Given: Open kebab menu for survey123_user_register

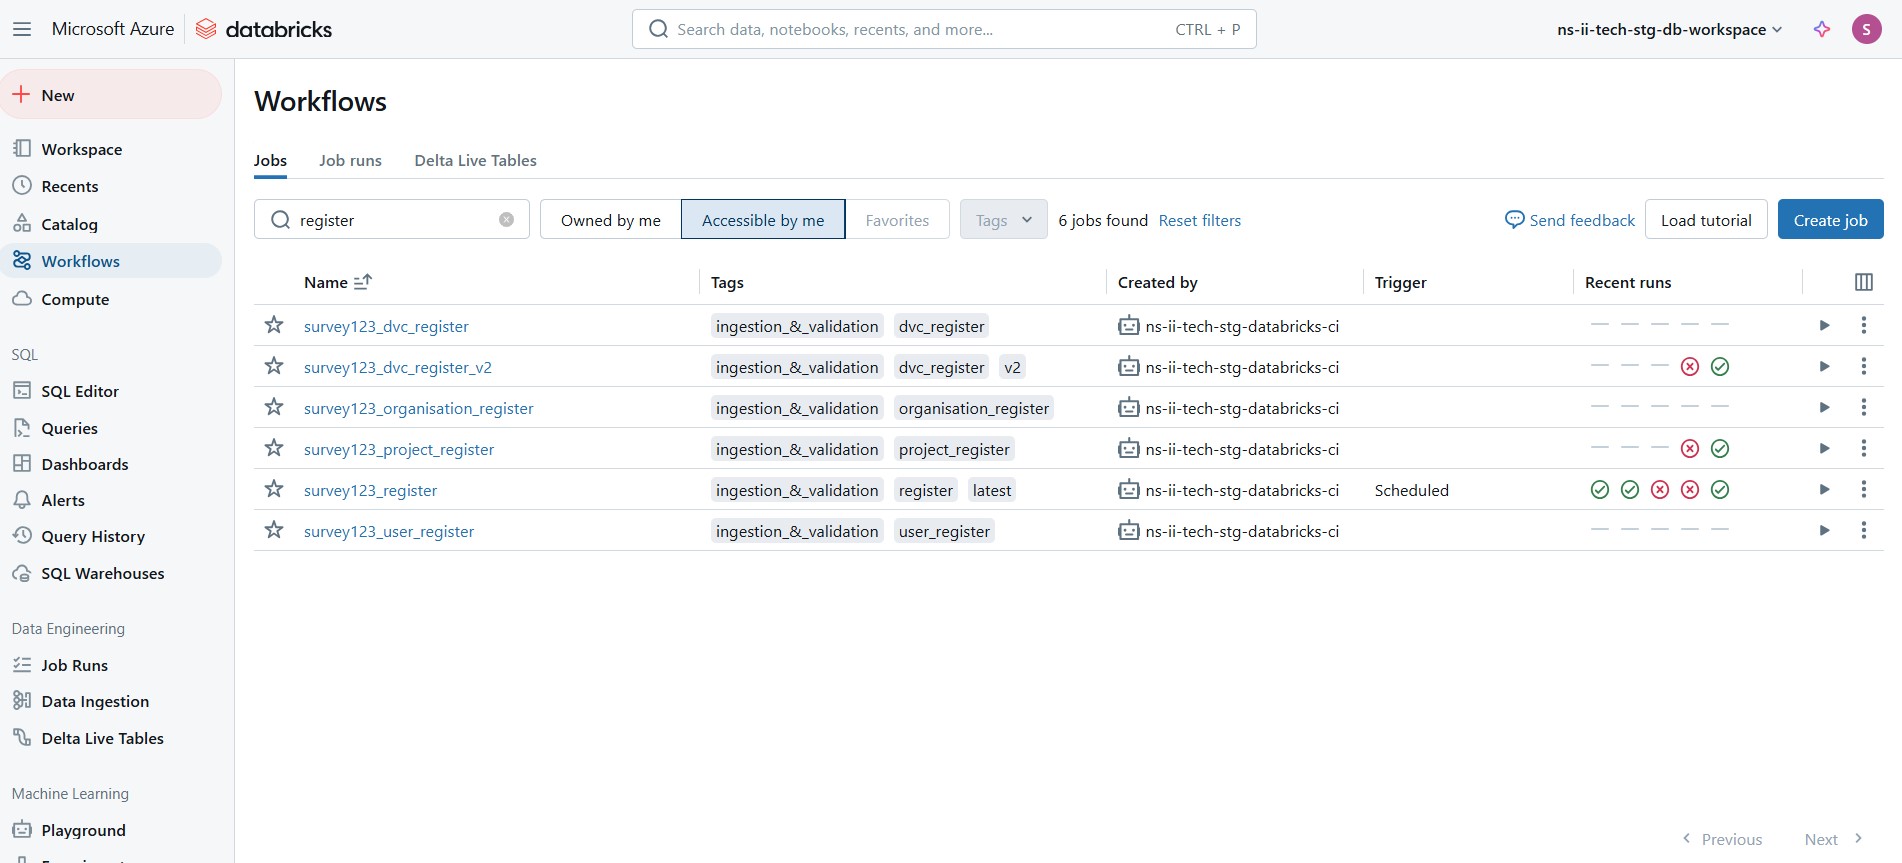Looking at the screenshot, I should tap(1863, 530).
